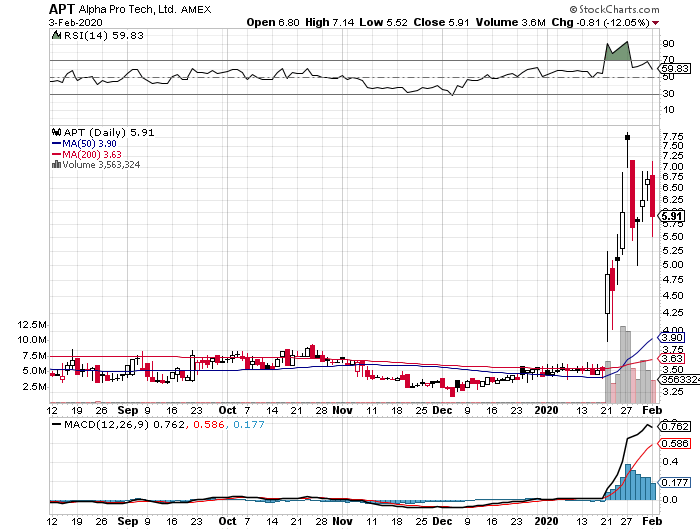Click the bold 5.91 price tag on right axis
Viewport: 700px width, 530px height.
pos(672,217)
